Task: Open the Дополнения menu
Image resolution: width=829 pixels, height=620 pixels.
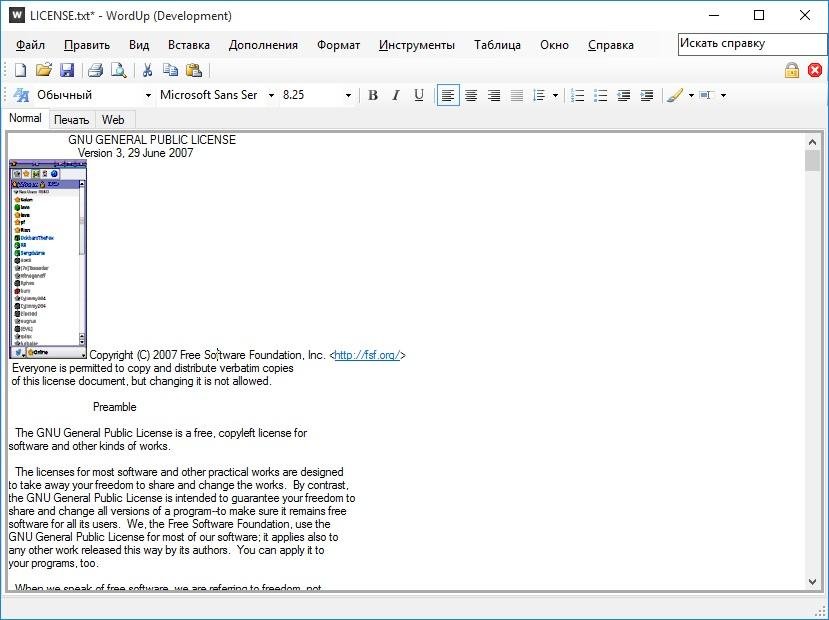Action: (263, 45)
